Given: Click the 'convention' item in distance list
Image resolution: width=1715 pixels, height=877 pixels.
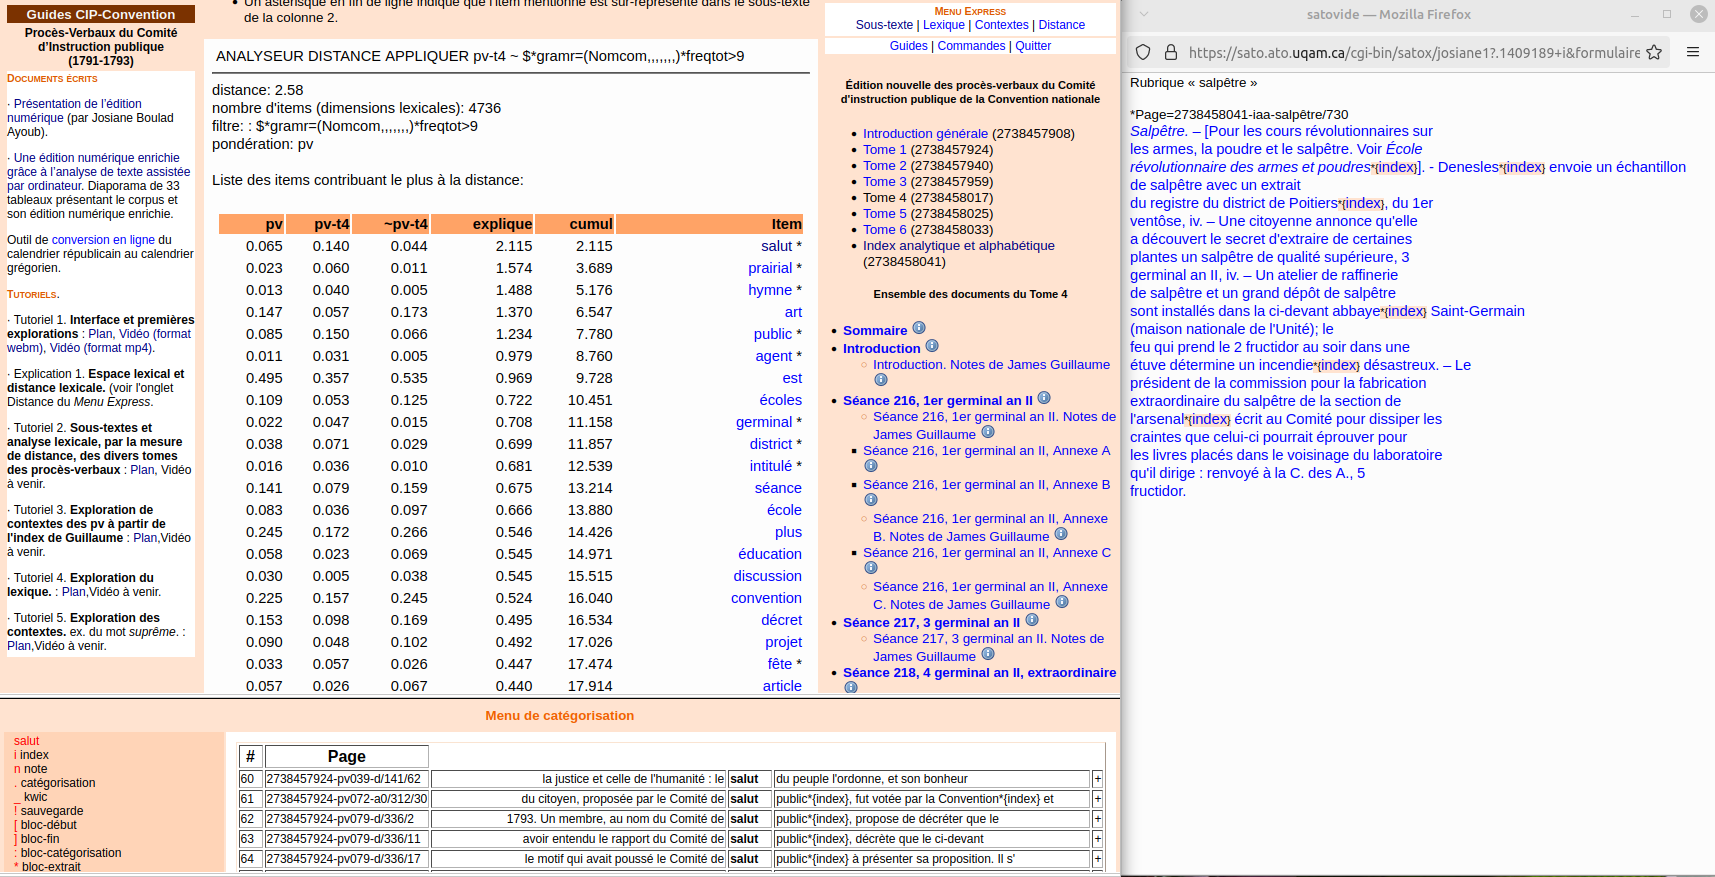Looking at the screenshot, I should point(766,598).
